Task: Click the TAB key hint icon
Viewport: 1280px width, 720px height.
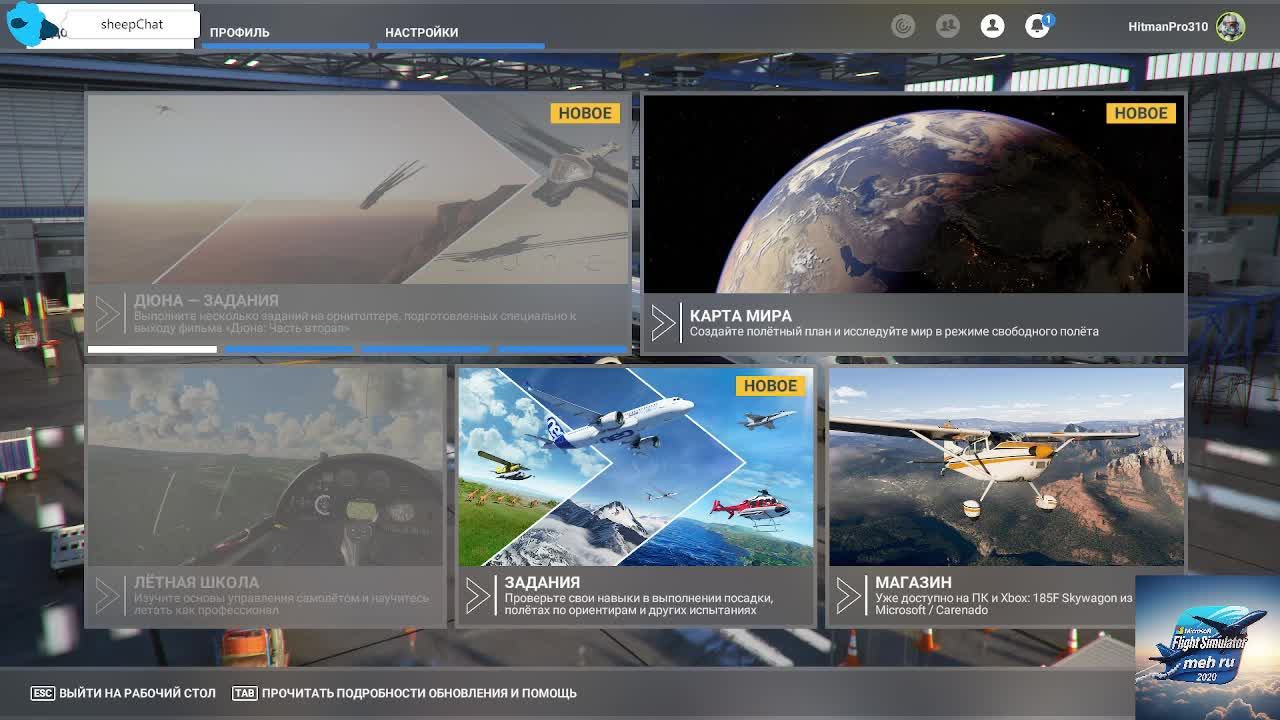Action: pos(244,693)
